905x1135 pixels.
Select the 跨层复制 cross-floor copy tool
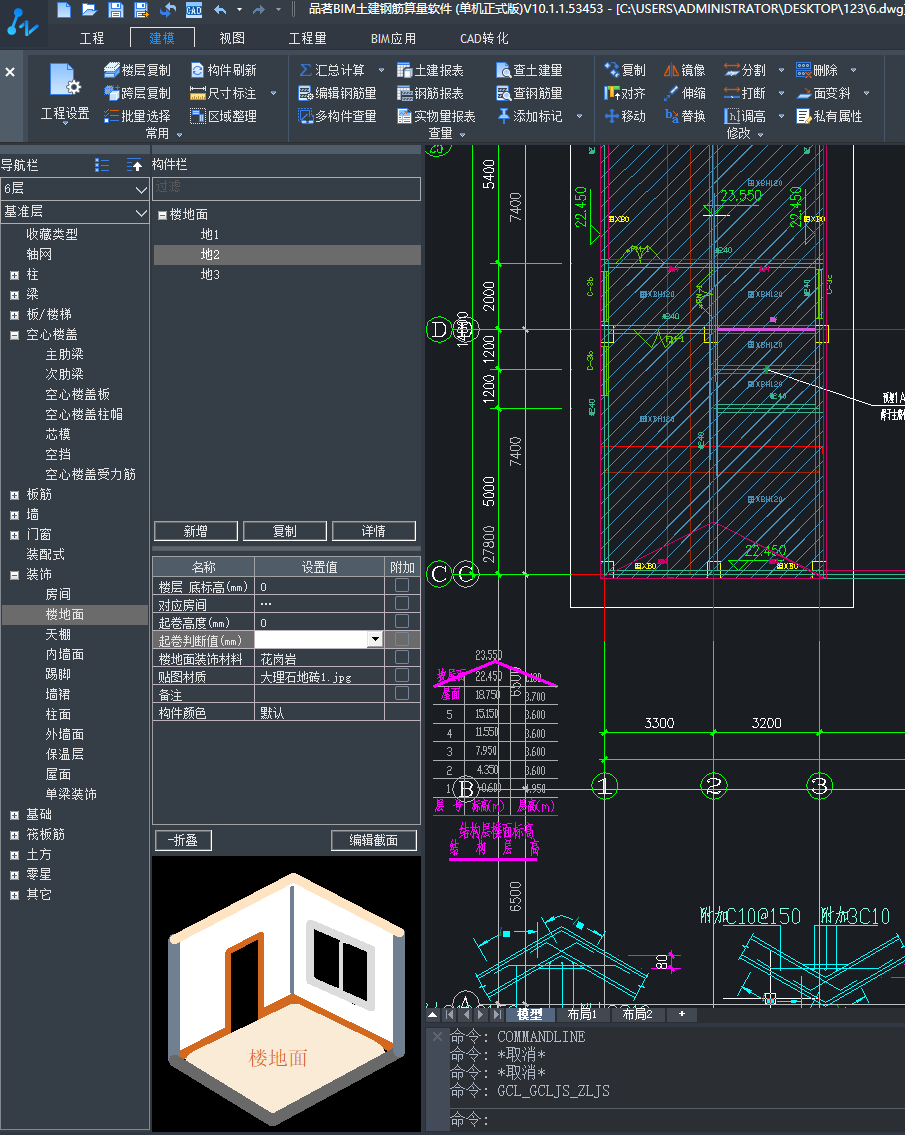(x=138, y=93)
